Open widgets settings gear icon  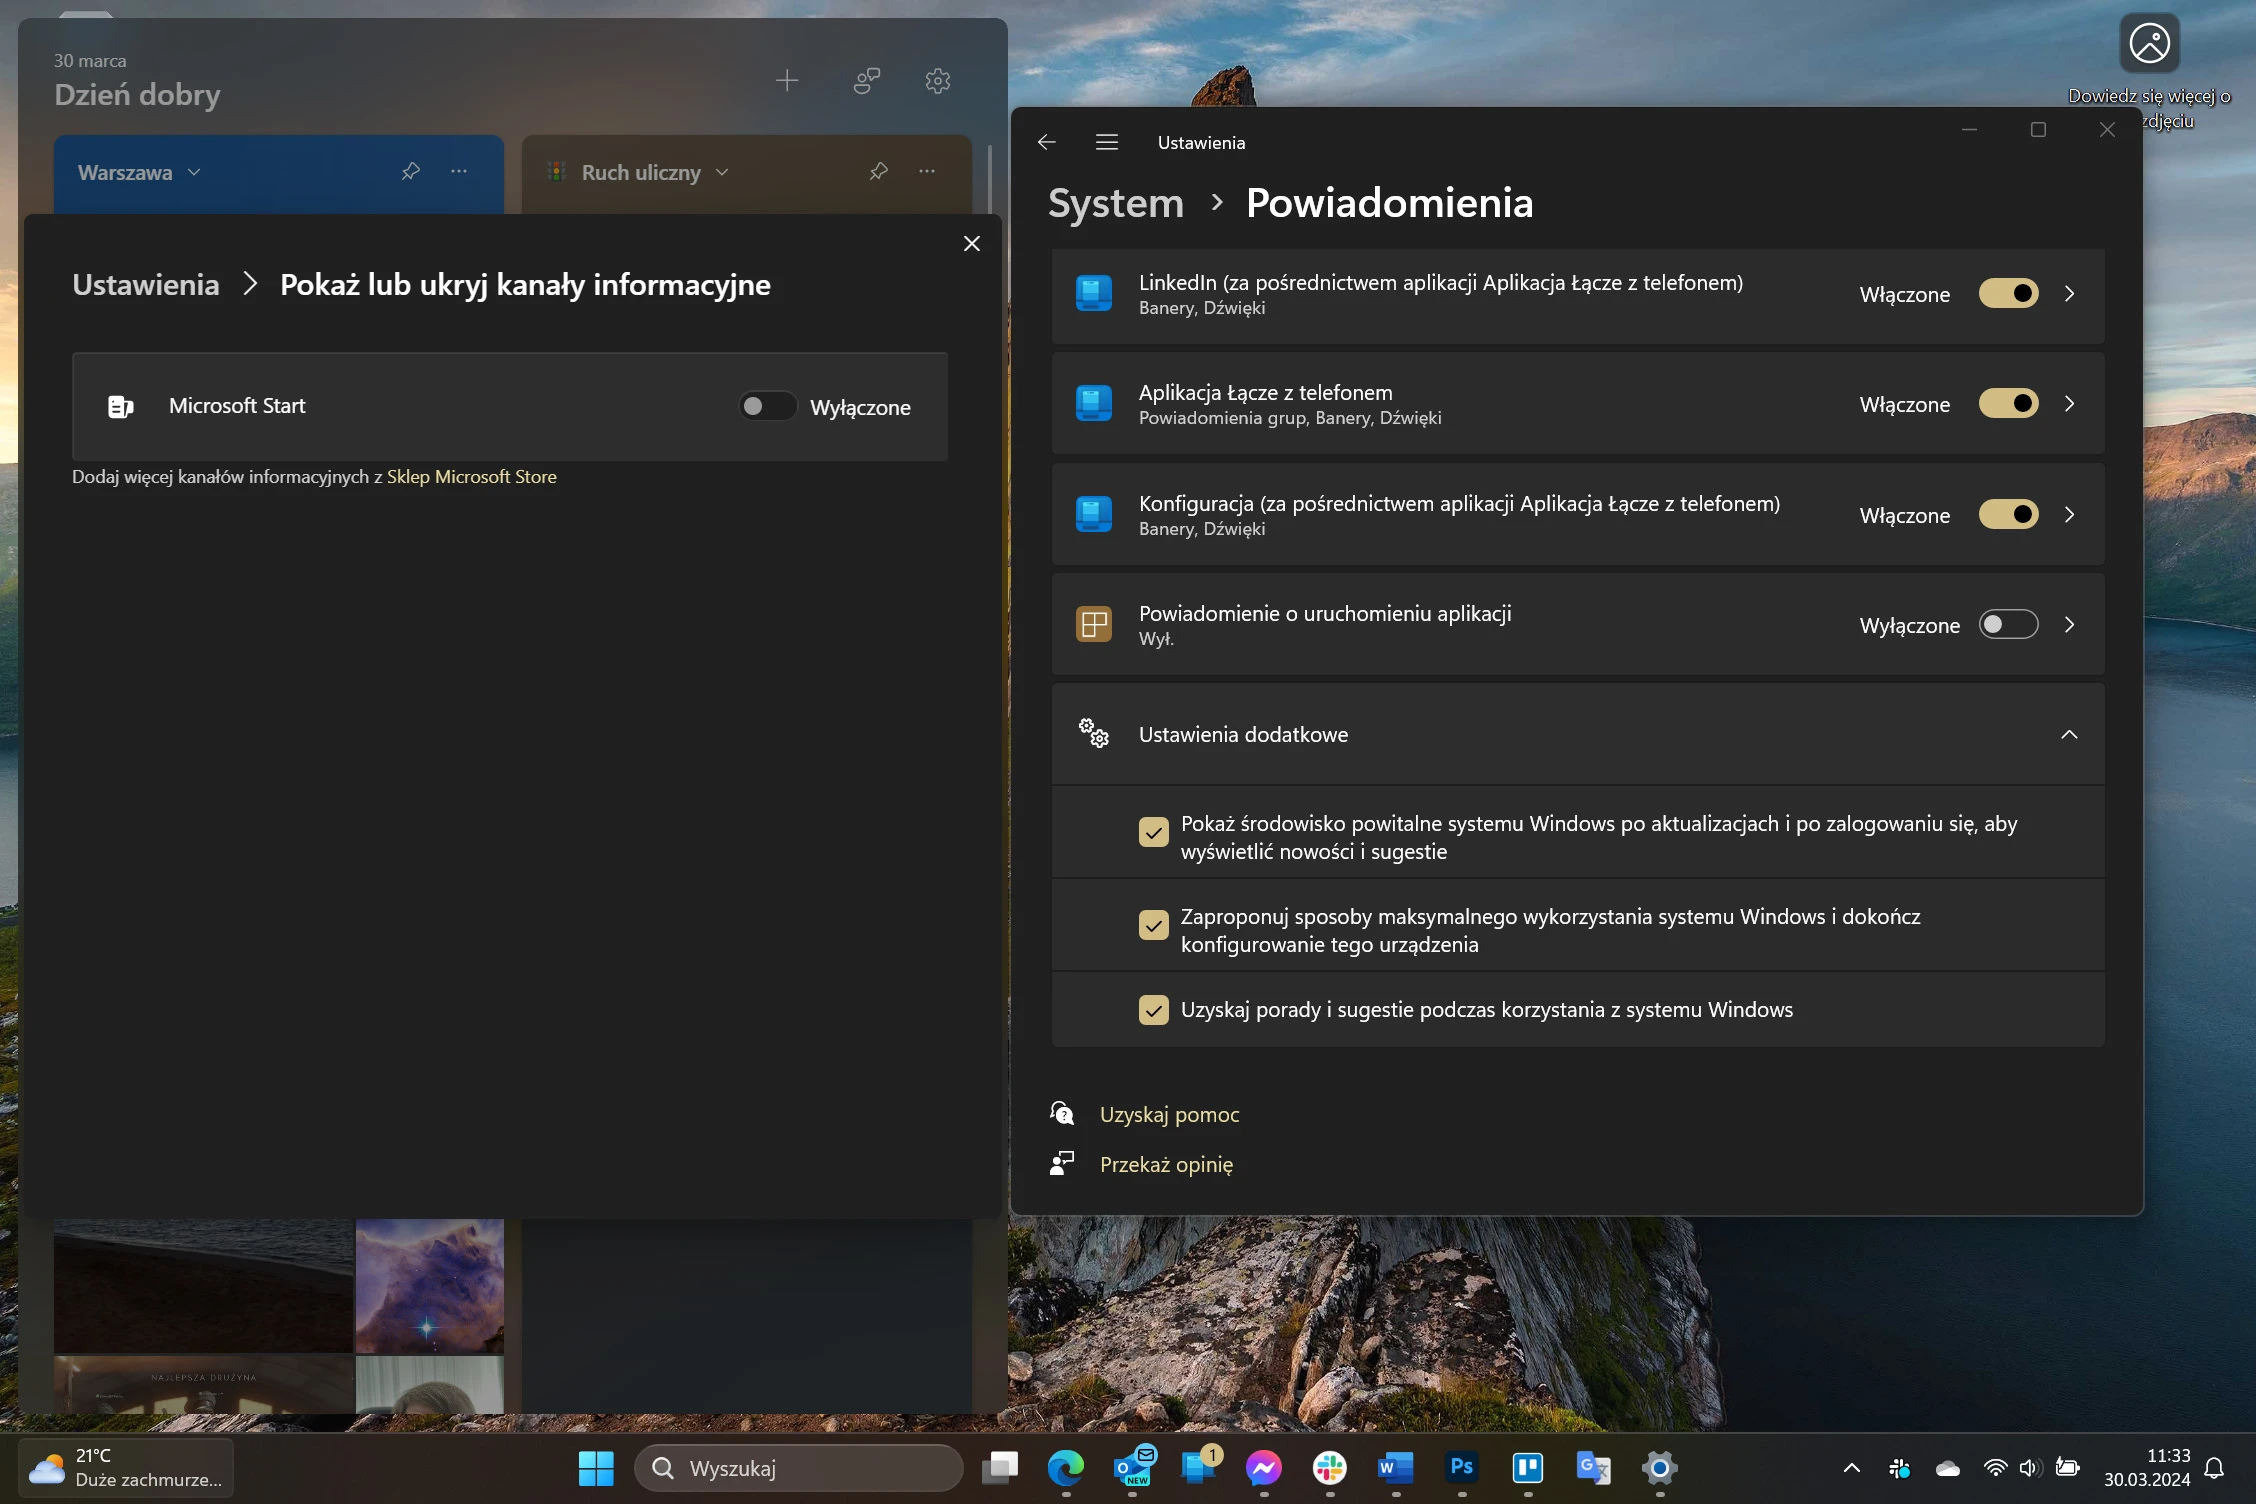point(937,81)
